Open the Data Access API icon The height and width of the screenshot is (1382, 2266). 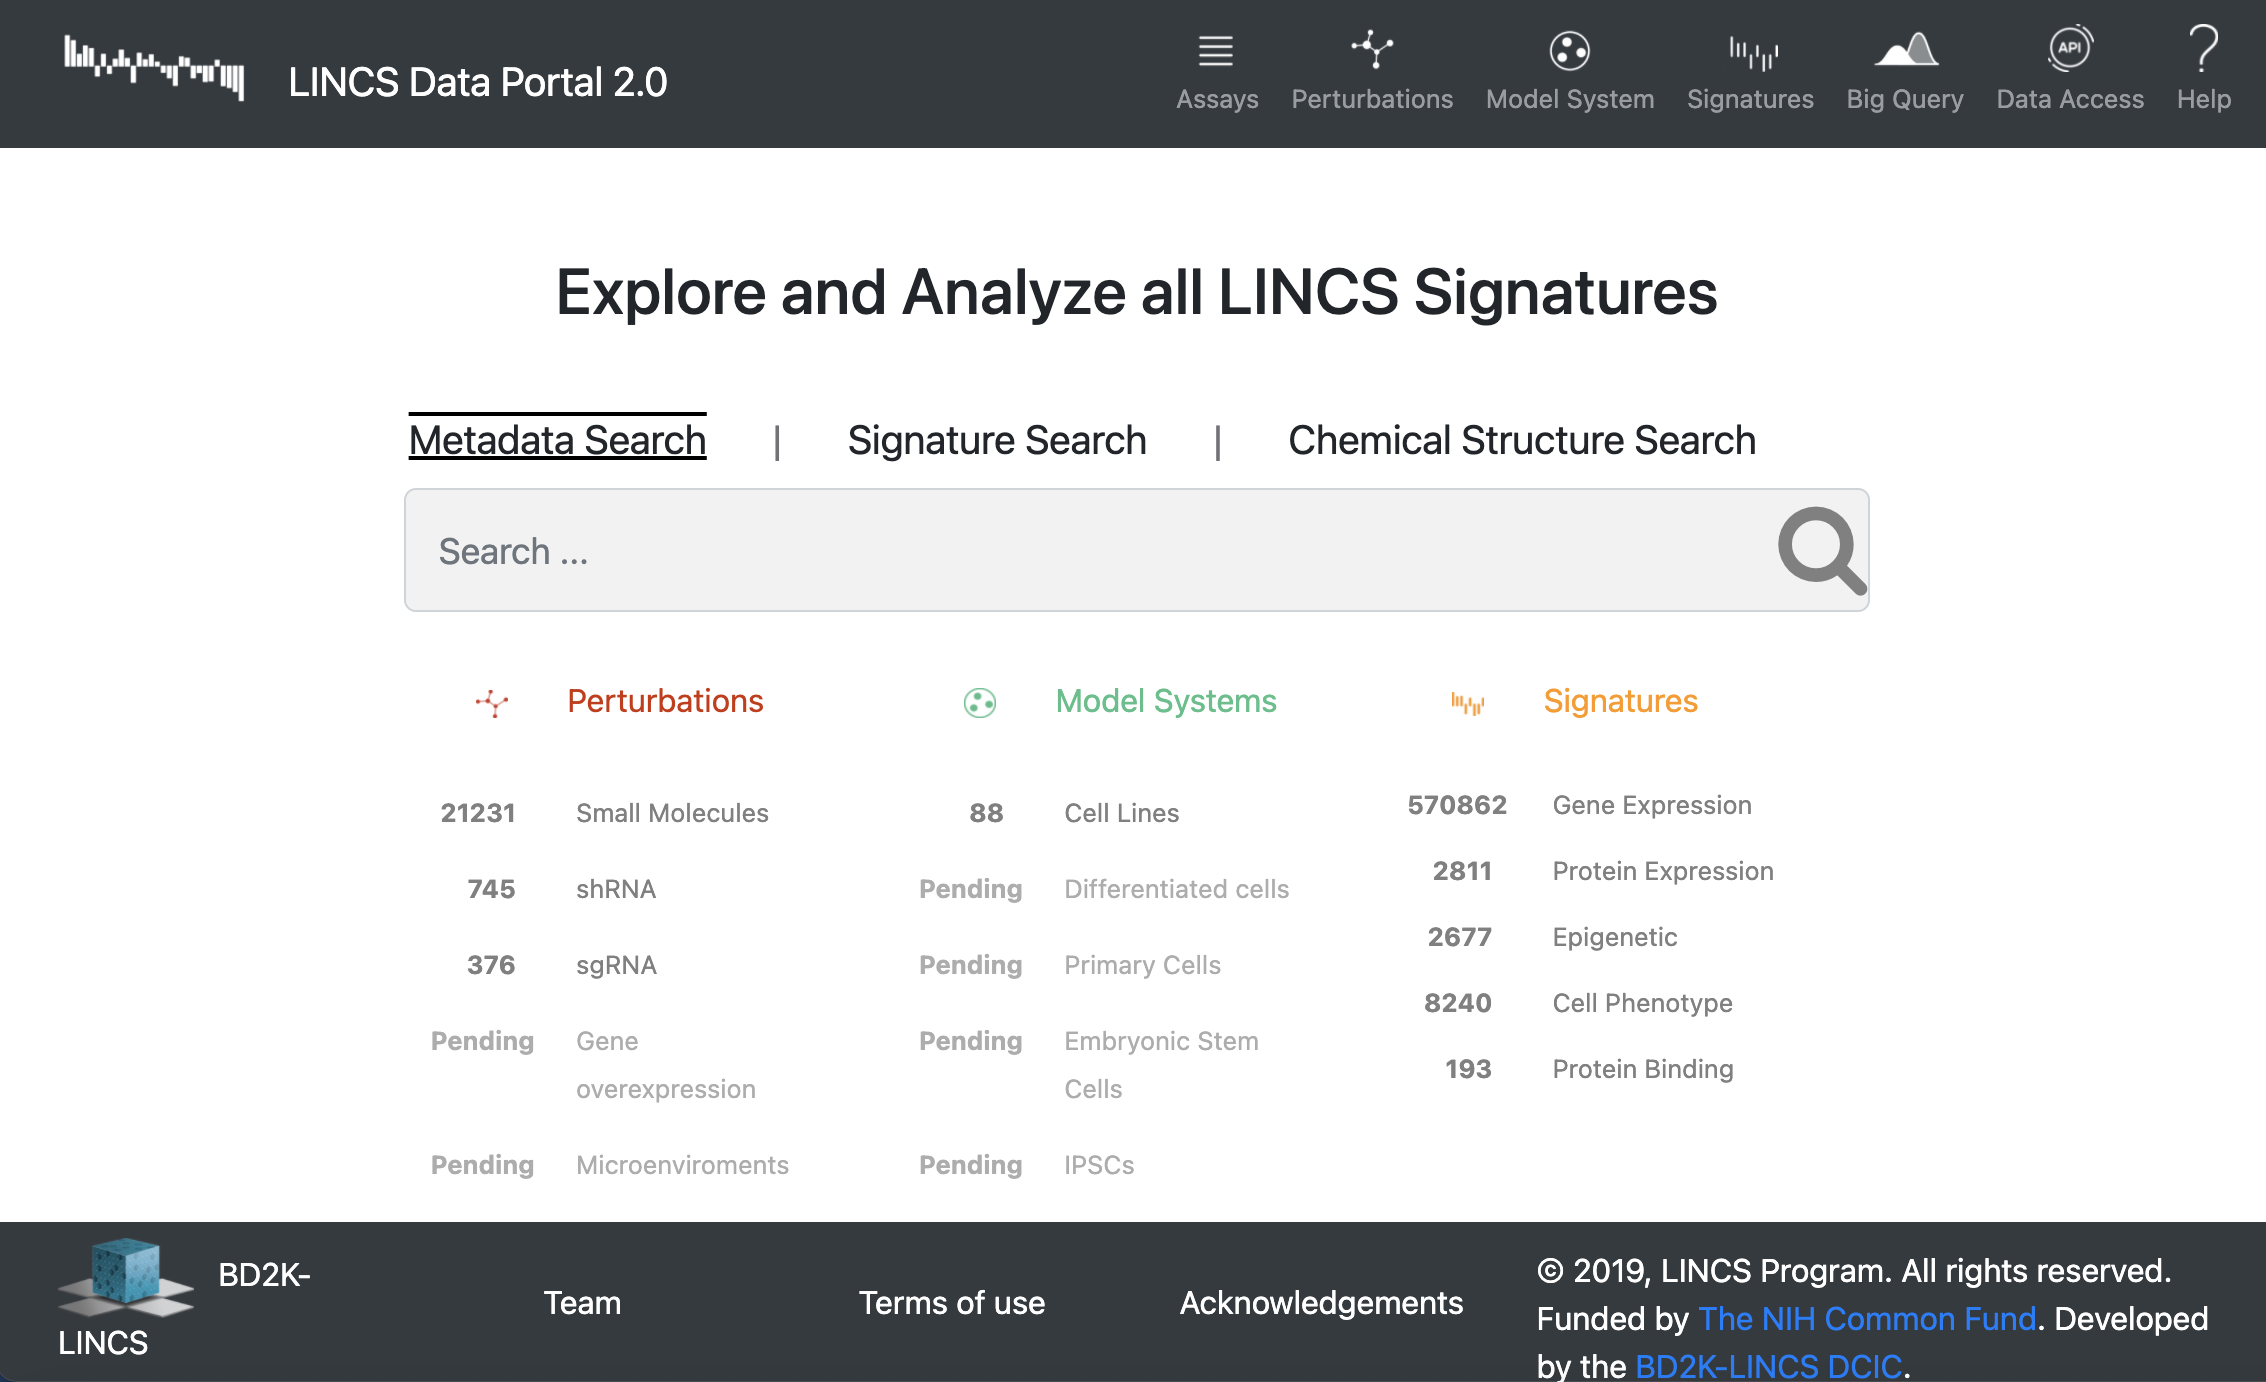click(2070, 48)
